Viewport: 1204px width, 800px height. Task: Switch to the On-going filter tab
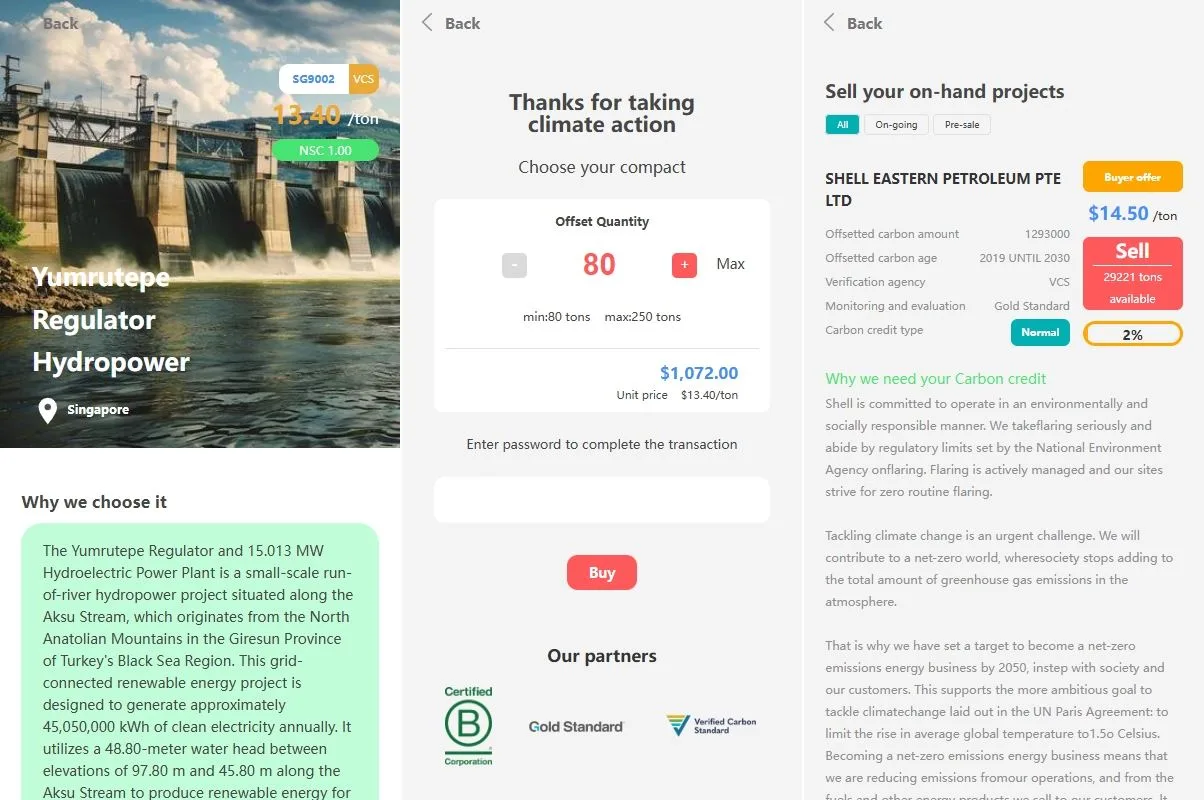click(x=896, y=125)
